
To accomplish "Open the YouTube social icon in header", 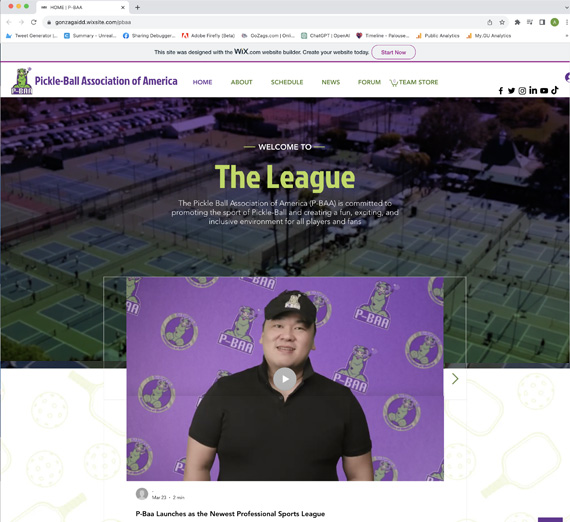I will pos(544,91).
